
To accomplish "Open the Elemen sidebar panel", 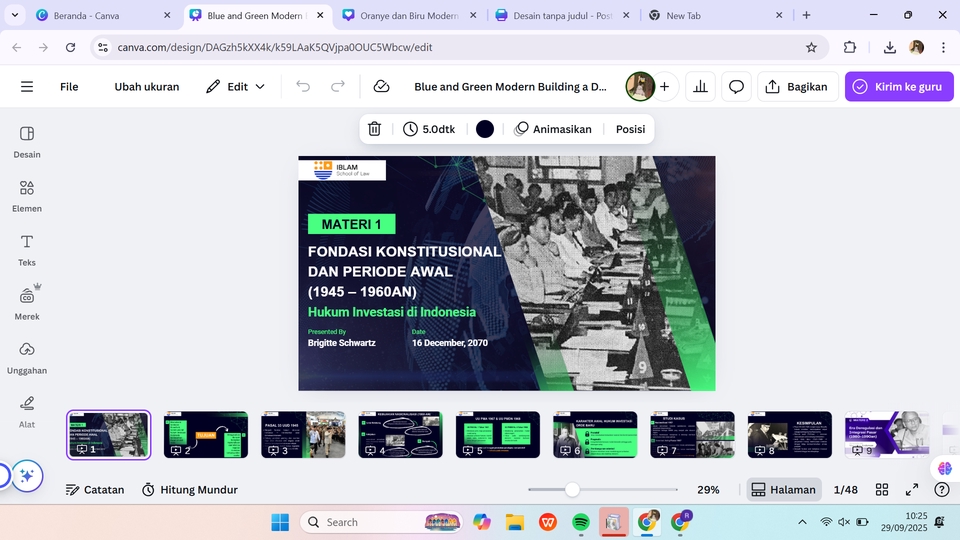I will coord(27,196).
